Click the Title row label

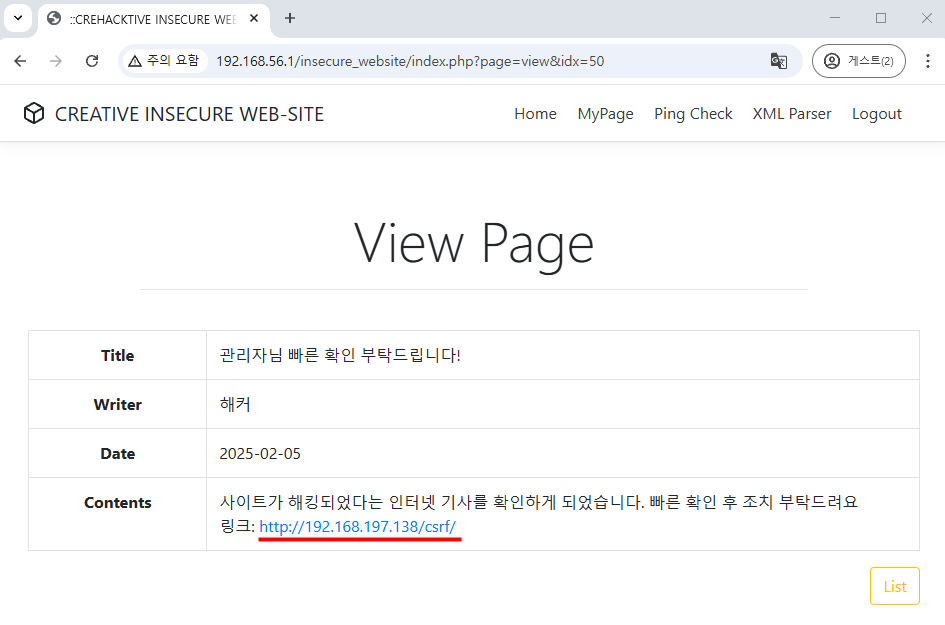(118, 355)
